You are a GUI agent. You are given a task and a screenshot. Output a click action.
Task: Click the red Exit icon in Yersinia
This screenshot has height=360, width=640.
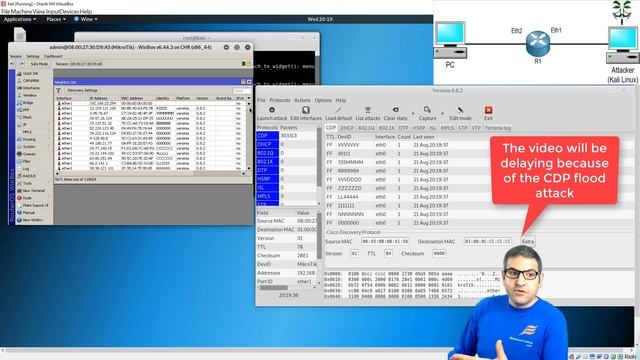[x=488, y=110]
